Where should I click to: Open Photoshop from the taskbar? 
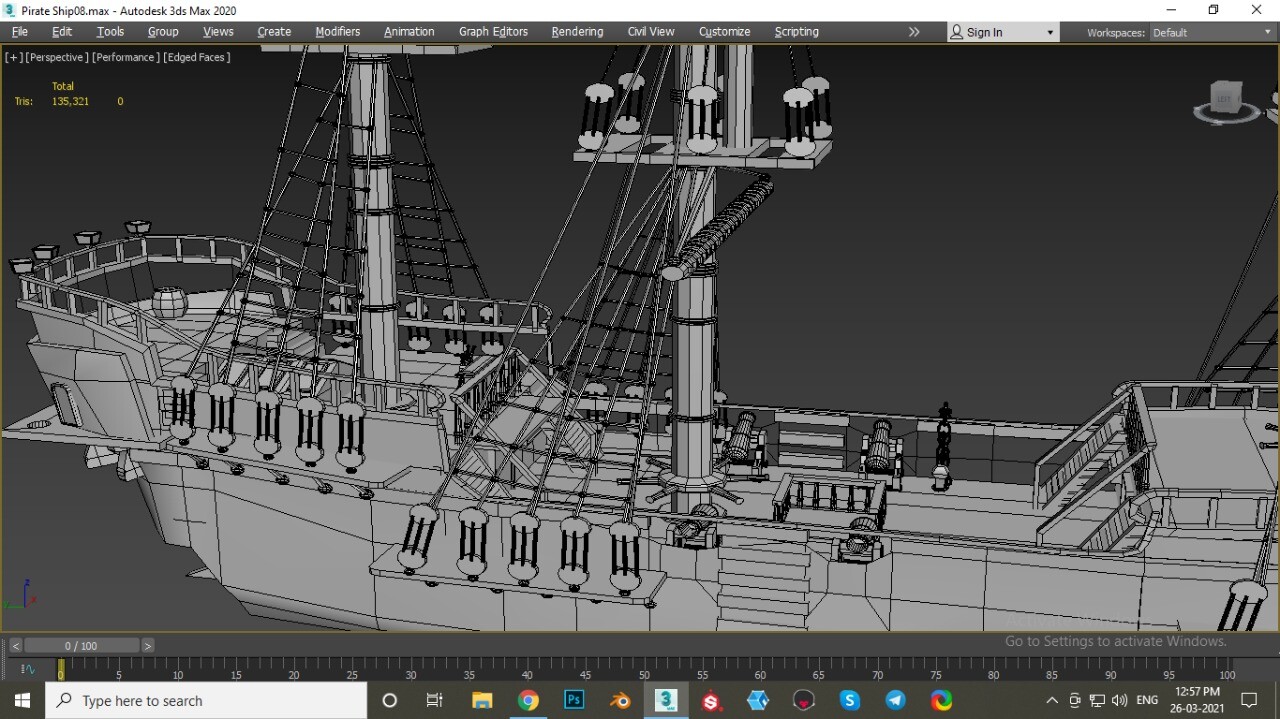point(574,701)
